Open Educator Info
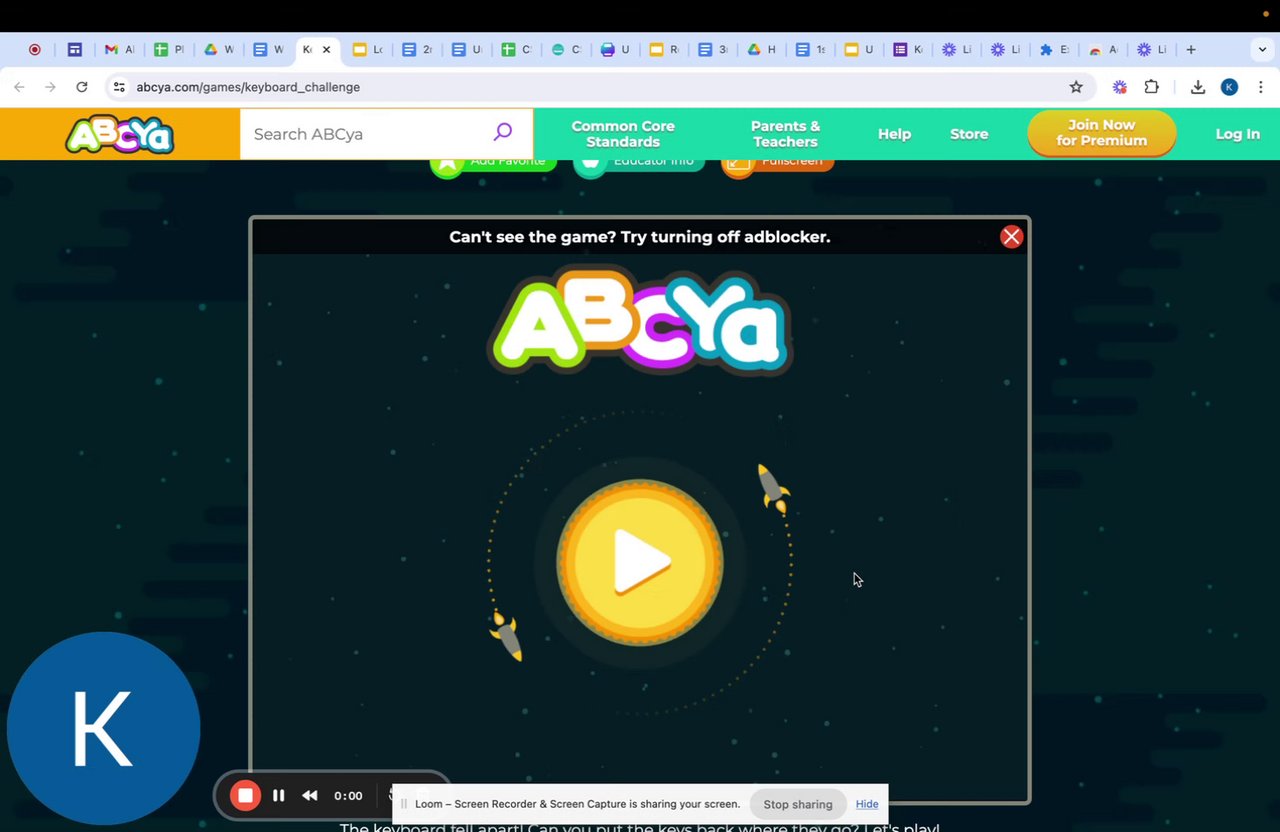Image resolution: width=1280 pixels, height=832 pixels. click(639, 163)
